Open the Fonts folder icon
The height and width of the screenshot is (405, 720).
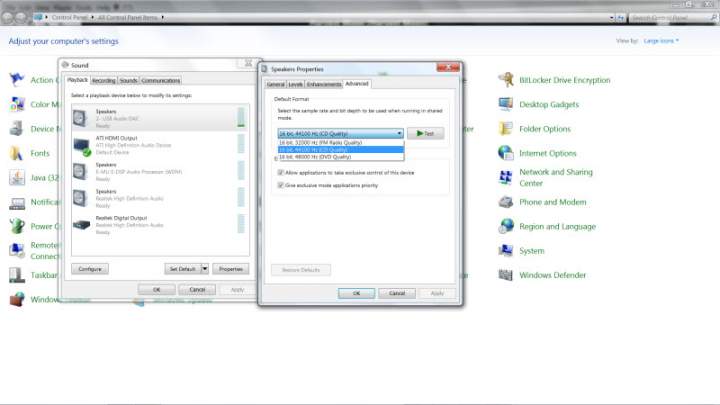(17, 153)
